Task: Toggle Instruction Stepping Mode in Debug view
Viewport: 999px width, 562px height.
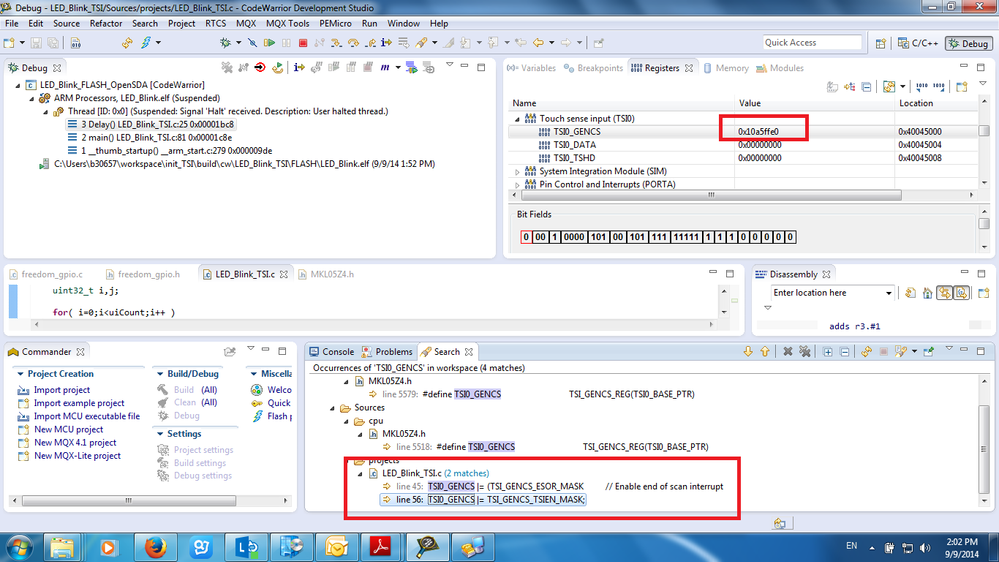Action: click(299, 68)
